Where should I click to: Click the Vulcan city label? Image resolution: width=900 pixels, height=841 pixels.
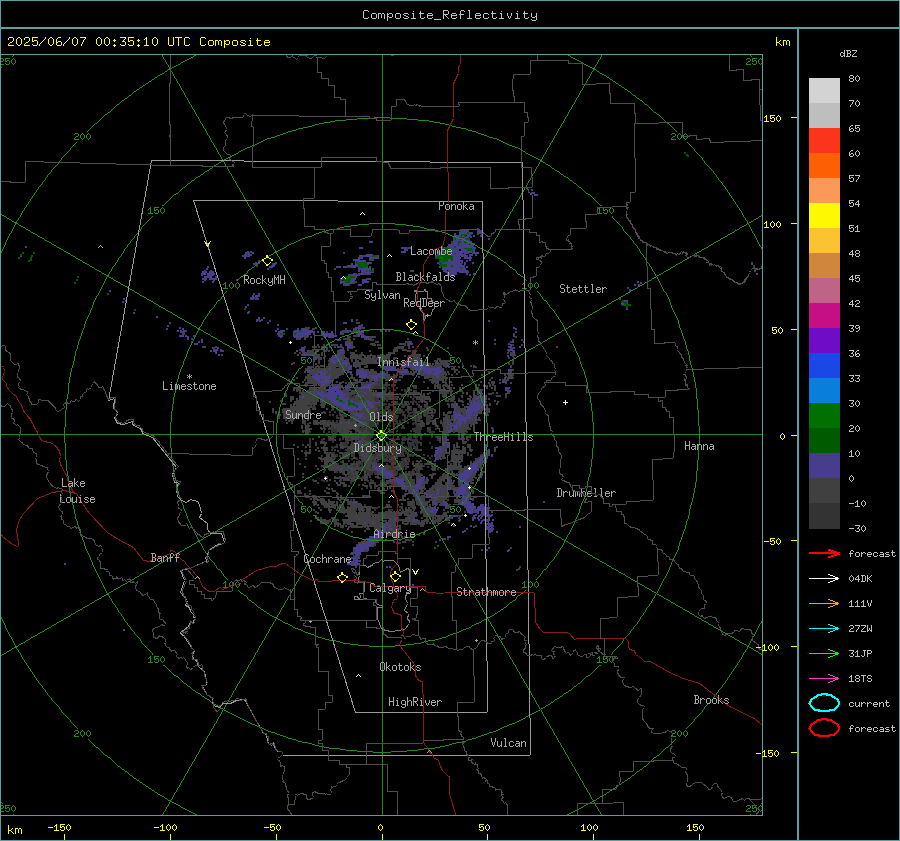click(x=509, y=743)
